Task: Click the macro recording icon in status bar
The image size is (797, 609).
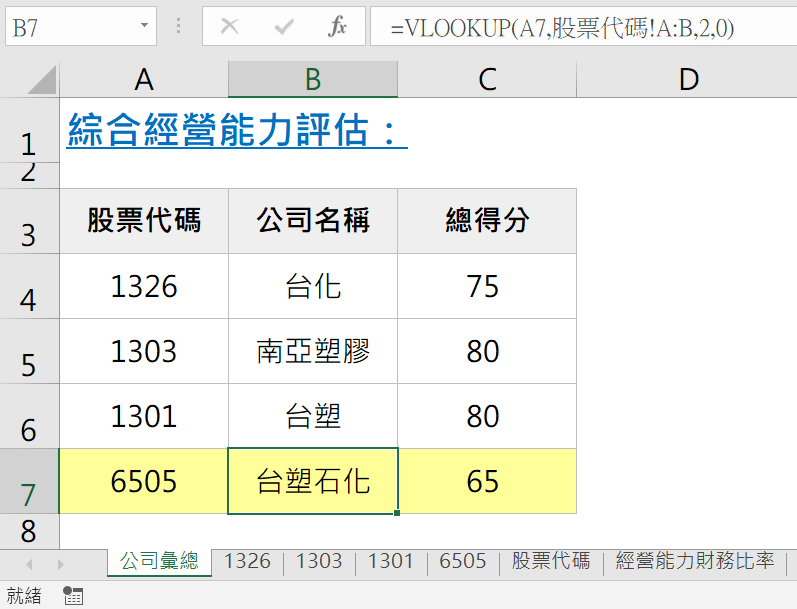Action: 73,596
